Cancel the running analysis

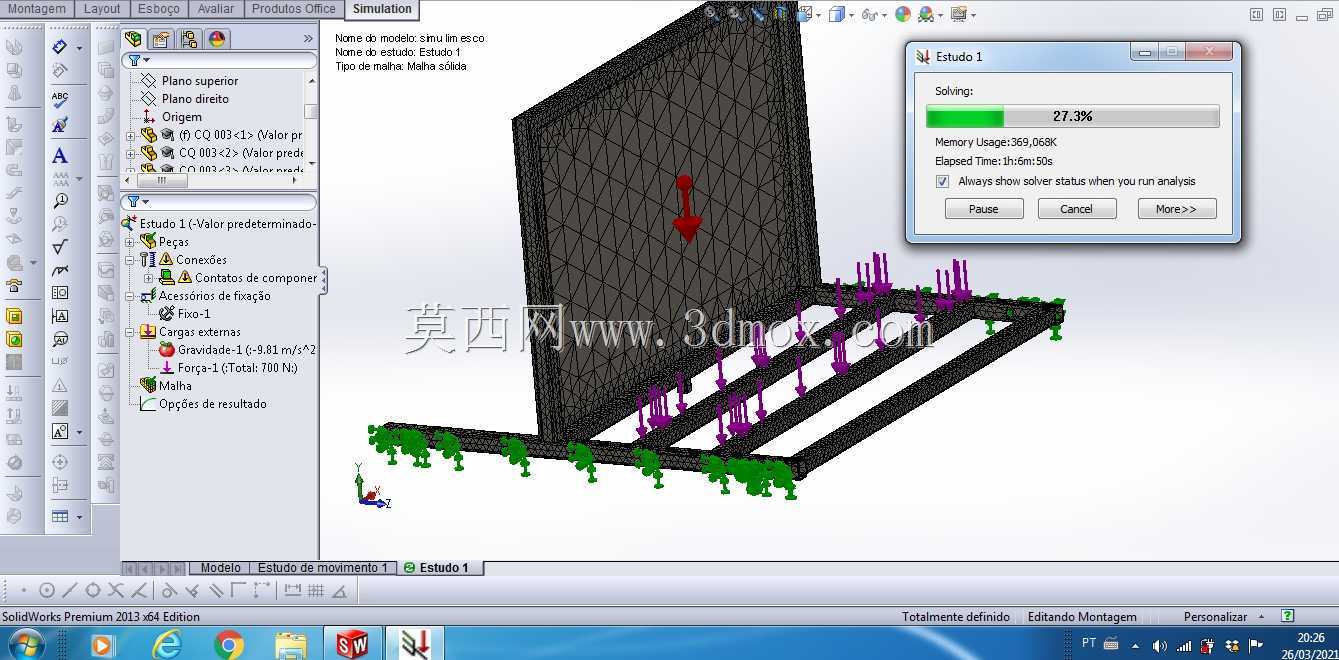pos(1076,209)
